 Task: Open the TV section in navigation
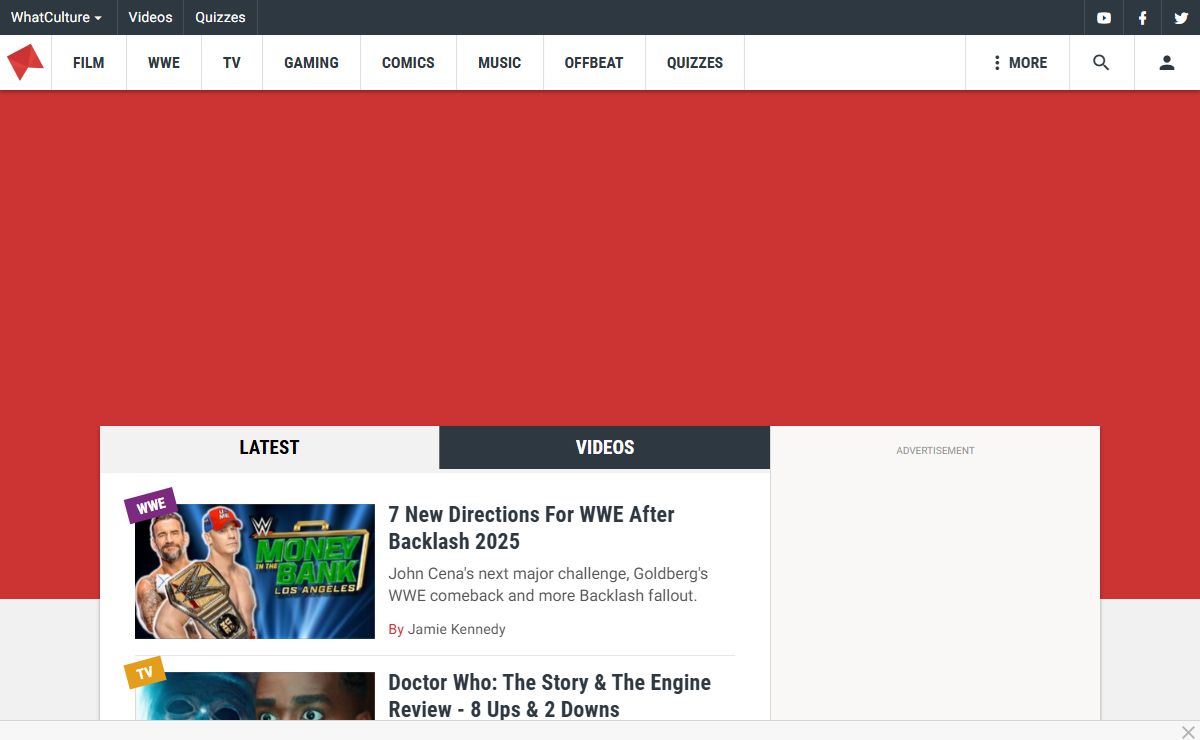pos(232,62)
